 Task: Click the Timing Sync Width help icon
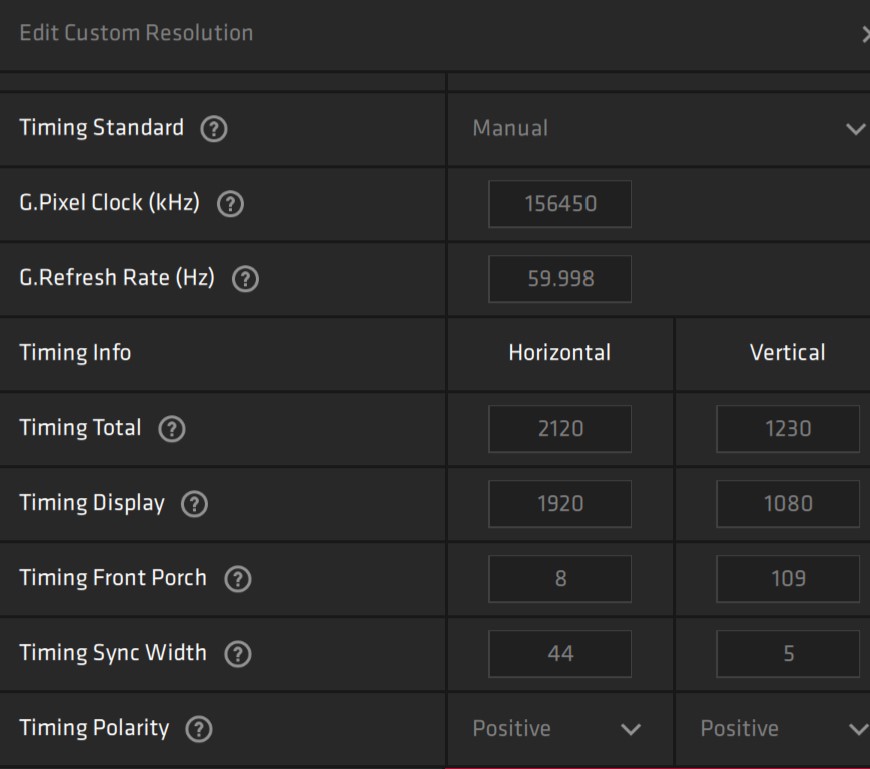coord(236,654)
